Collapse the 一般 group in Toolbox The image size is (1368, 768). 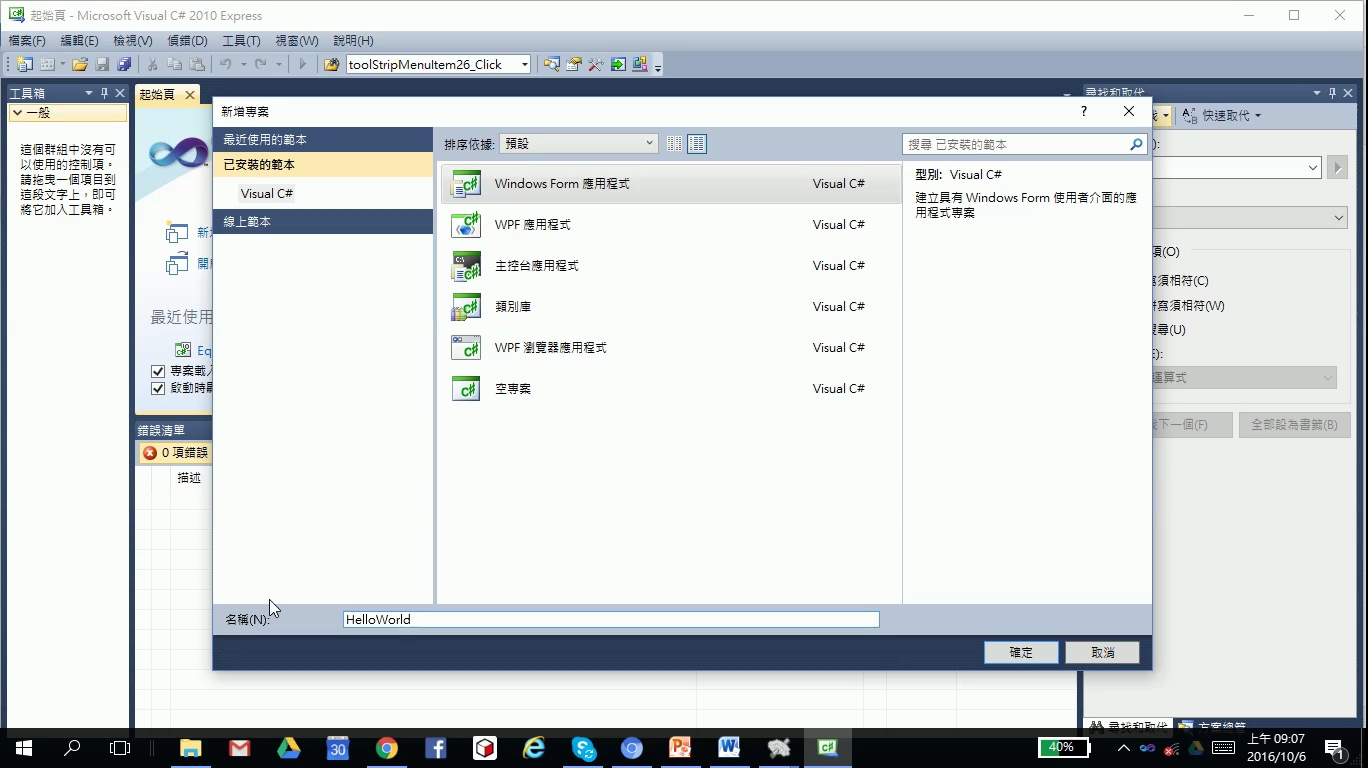[17, 113]
